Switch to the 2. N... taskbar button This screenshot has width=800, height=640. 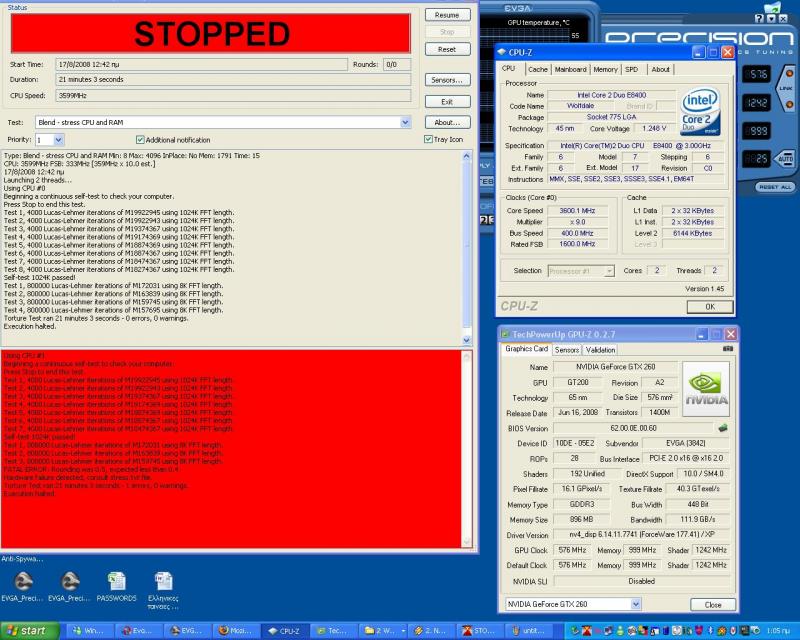[431, 631]
